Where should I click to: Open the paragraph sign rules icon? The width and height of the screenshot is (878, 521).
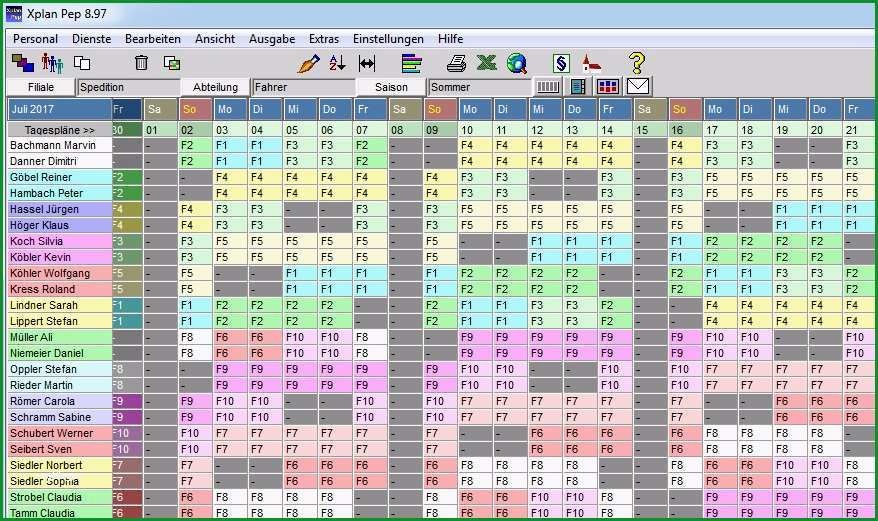click(x=561, y=63)
